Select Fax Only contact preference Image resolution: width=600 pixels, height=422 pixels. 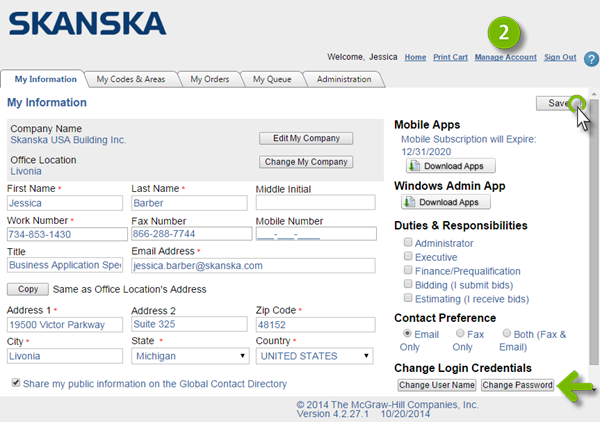460,334
